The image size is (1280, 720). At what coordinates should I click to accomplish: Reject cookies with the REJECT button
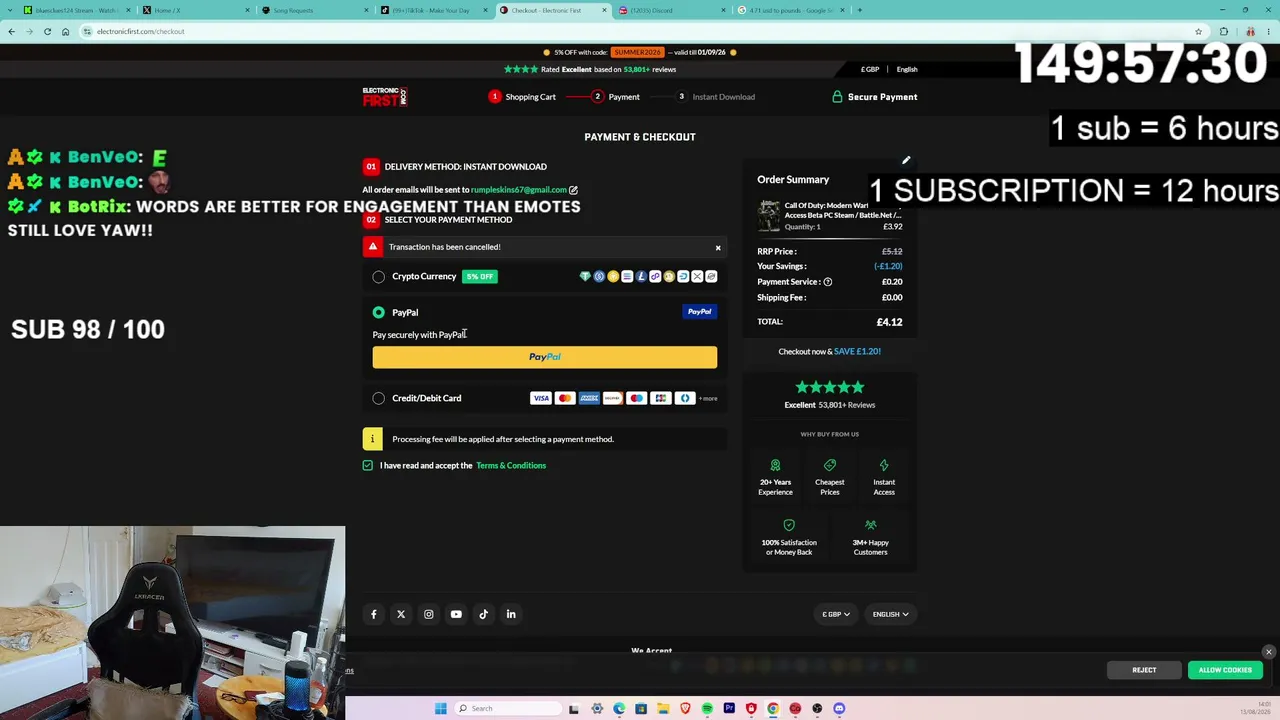[1144, 670]
